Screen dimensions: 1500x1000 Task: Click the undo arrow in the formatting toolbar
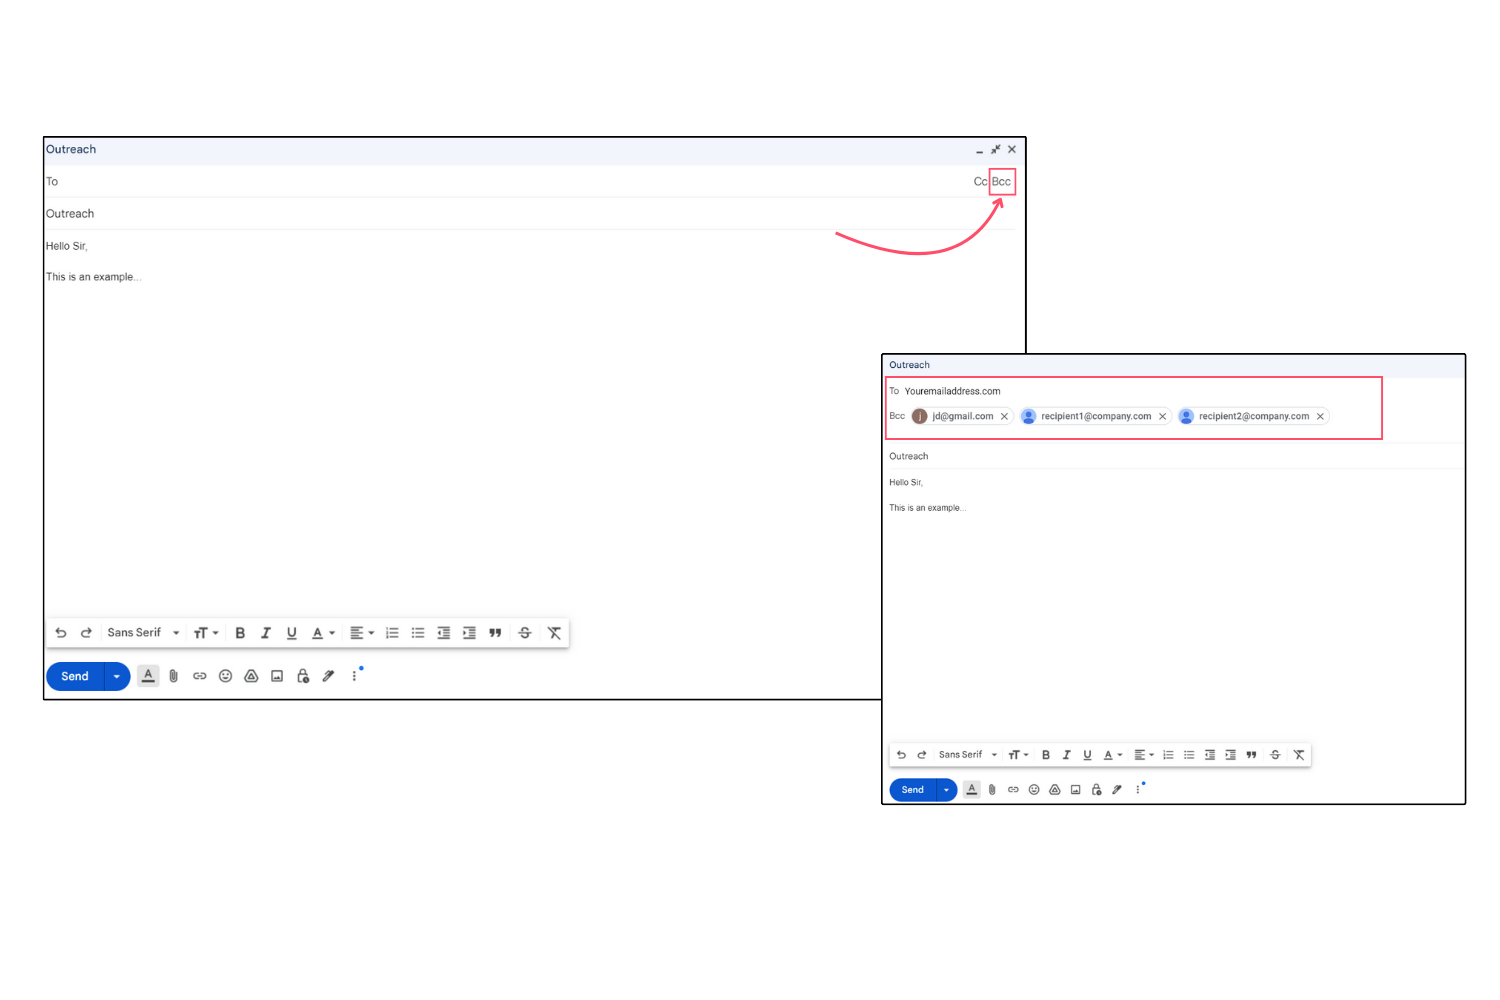pyautogui.click(x=61, y=632)
